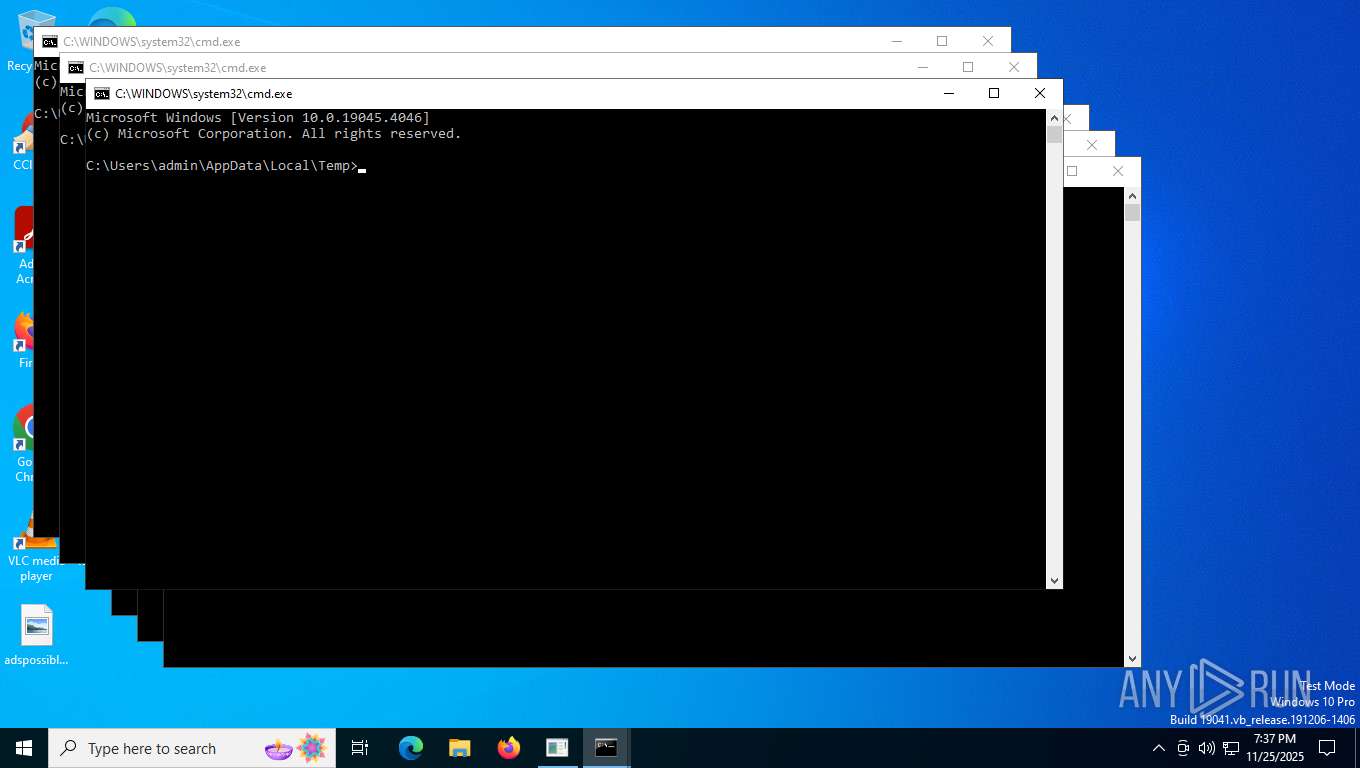Launch Firefox from the taskbar
This screenshot has height=768, width=1360.
pos(508,748)
